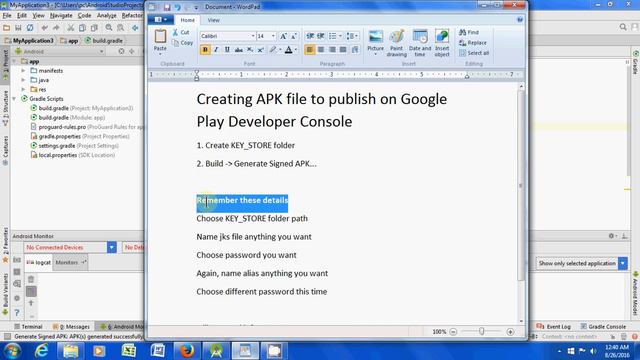Click Find in the Editing group
Viewport: 640px width, 360px height.
point(469,32)
